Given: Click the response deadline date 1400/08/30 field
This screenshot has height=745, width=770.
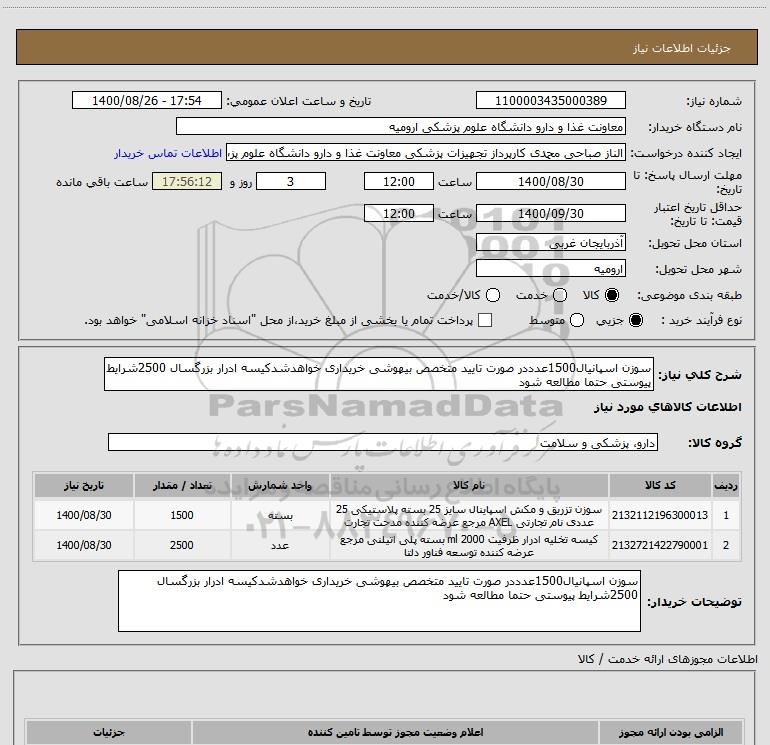Looking at the screenshot, I should coord(551,182).
